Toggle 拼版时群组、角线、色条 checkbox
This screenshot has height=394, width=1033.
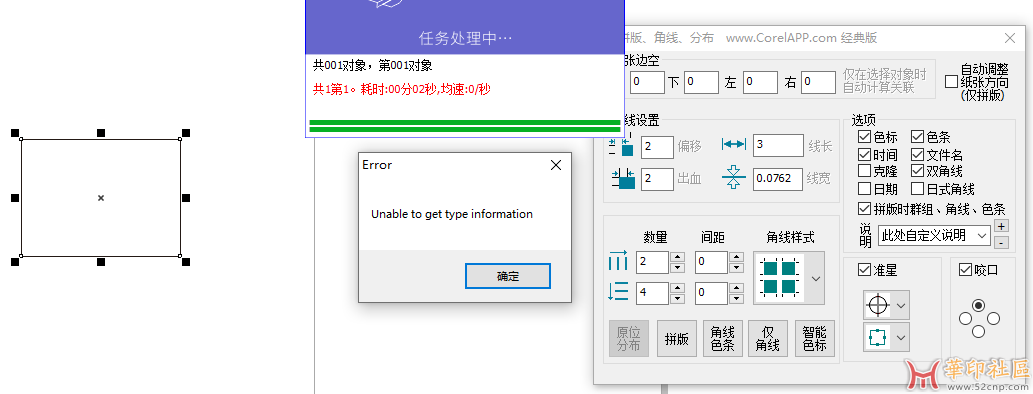(864, 209)
